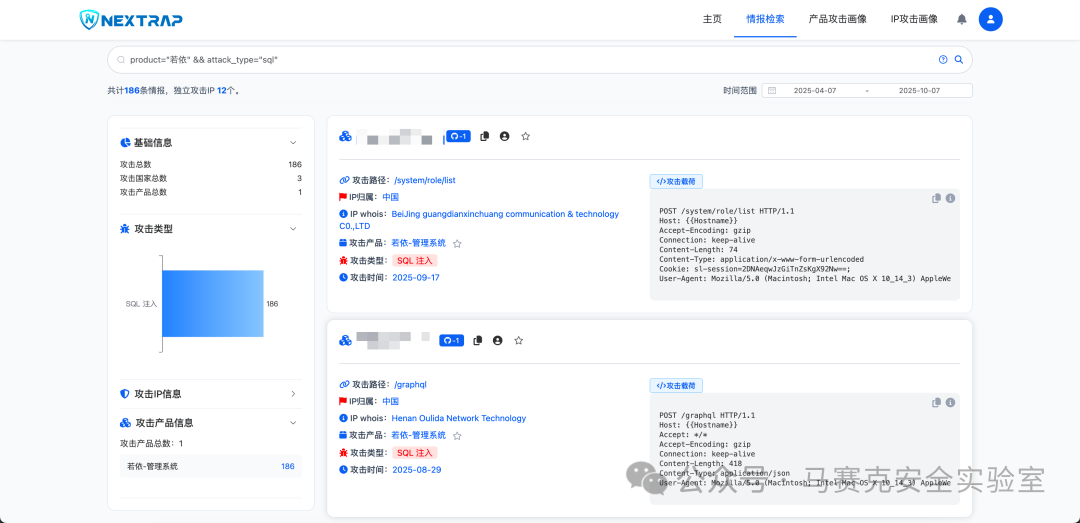This screenshot has height=523, width=1080.
Task: Copy IP on the first card
Action: pos(484,136)
